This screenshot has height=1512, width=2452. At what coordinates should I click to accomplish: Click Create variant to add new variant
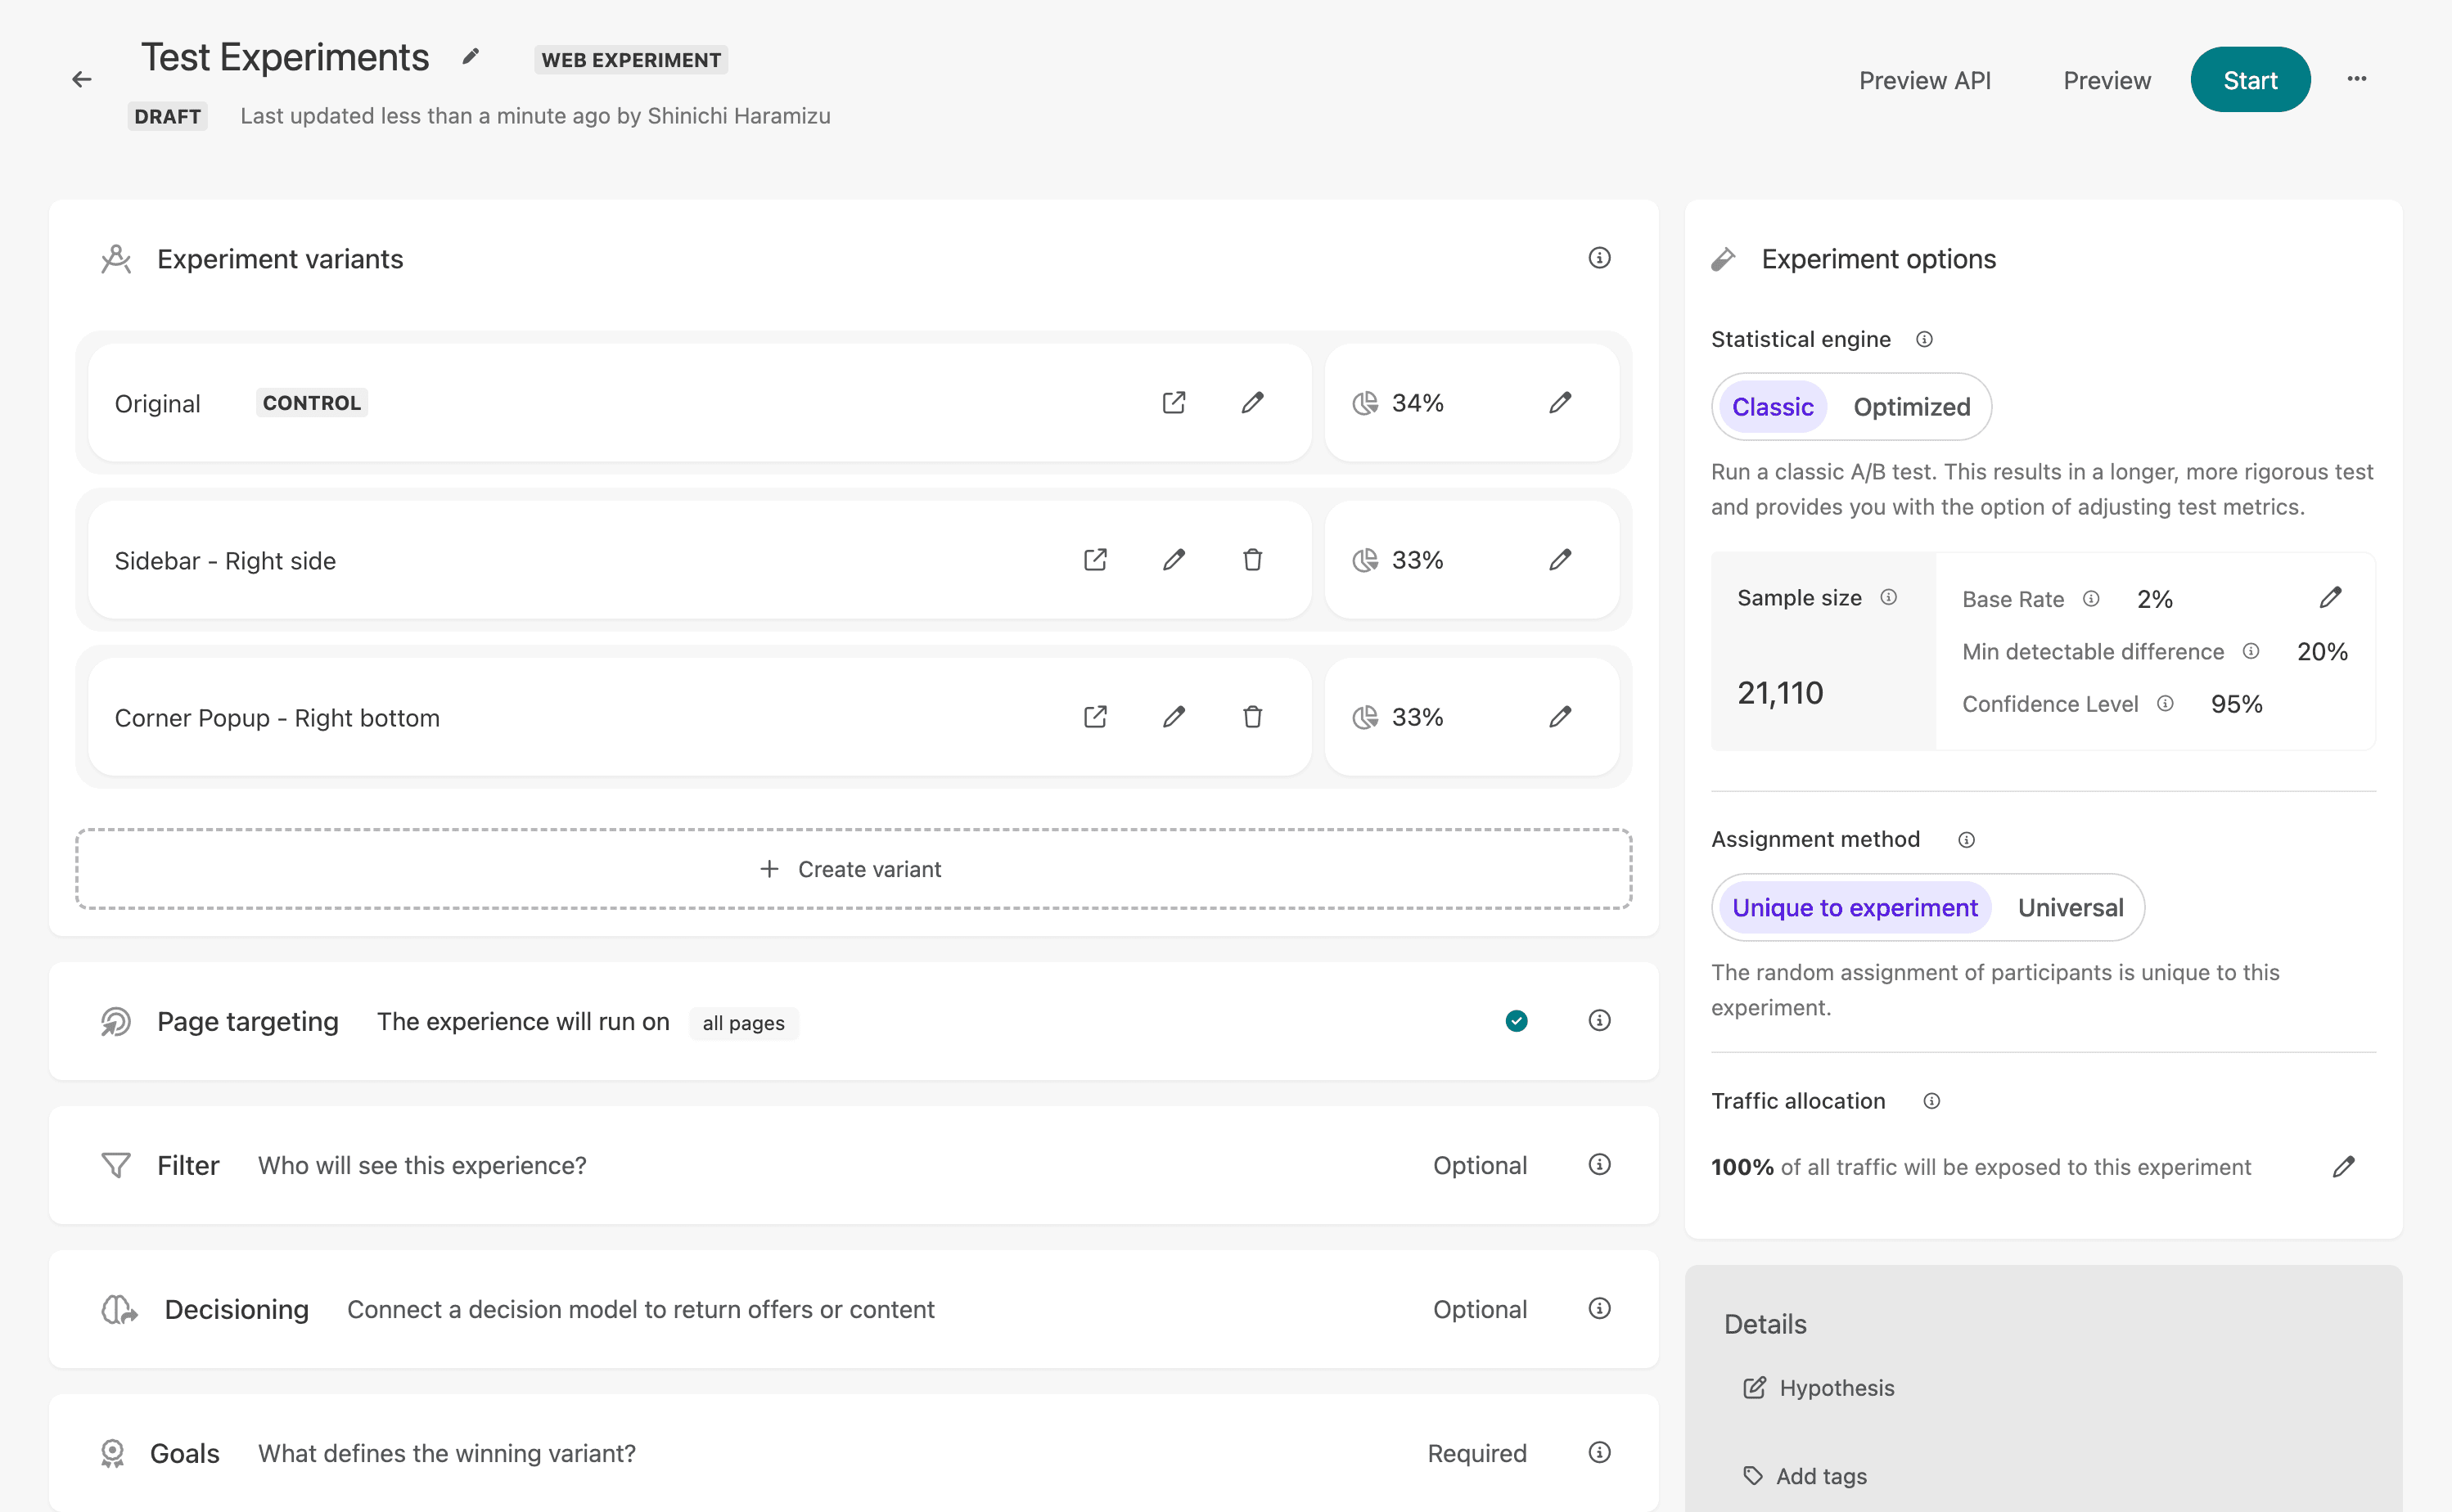click(853, 869)
